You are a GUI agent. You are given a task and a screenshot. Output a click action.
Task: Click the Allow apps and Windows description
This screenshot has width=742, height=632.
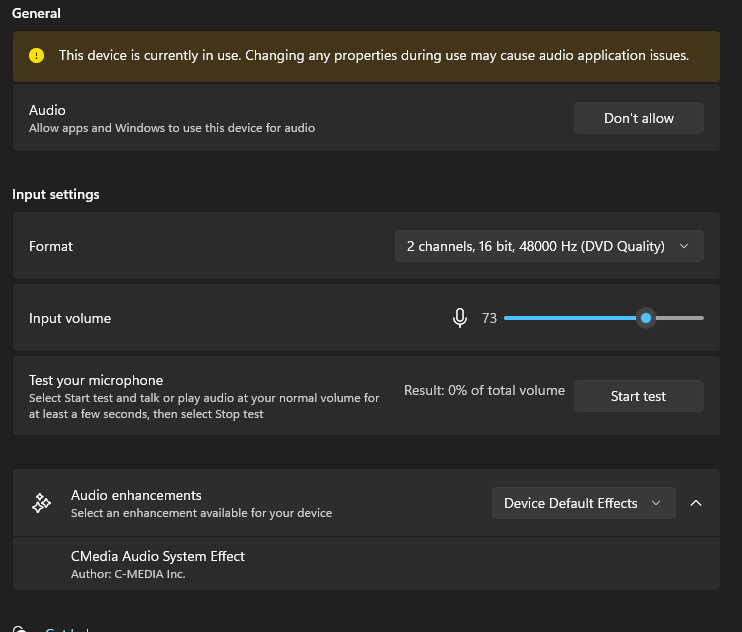tap(172, 128)
